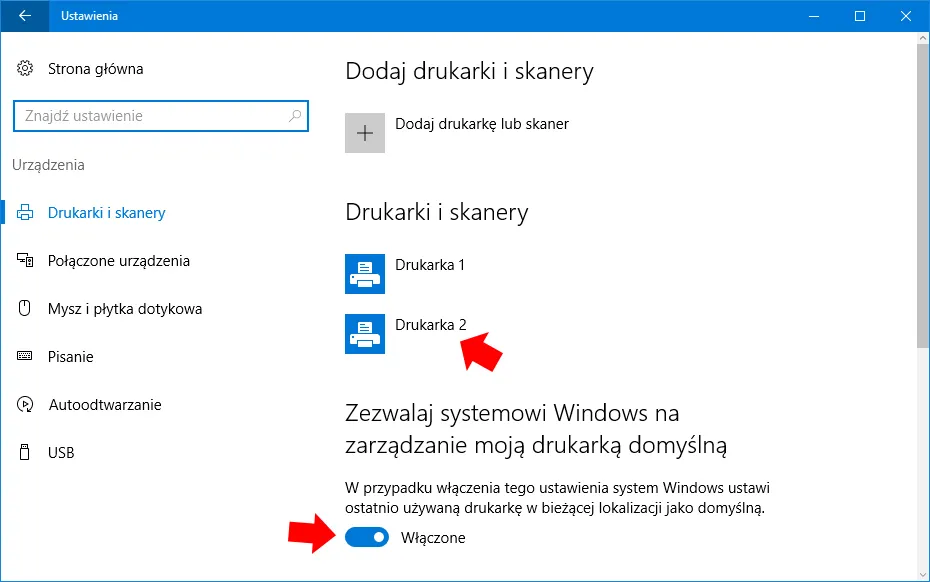Click the Strona główna gear icon
Viewport: 930px width, 582px height.
tap(23, 68)
